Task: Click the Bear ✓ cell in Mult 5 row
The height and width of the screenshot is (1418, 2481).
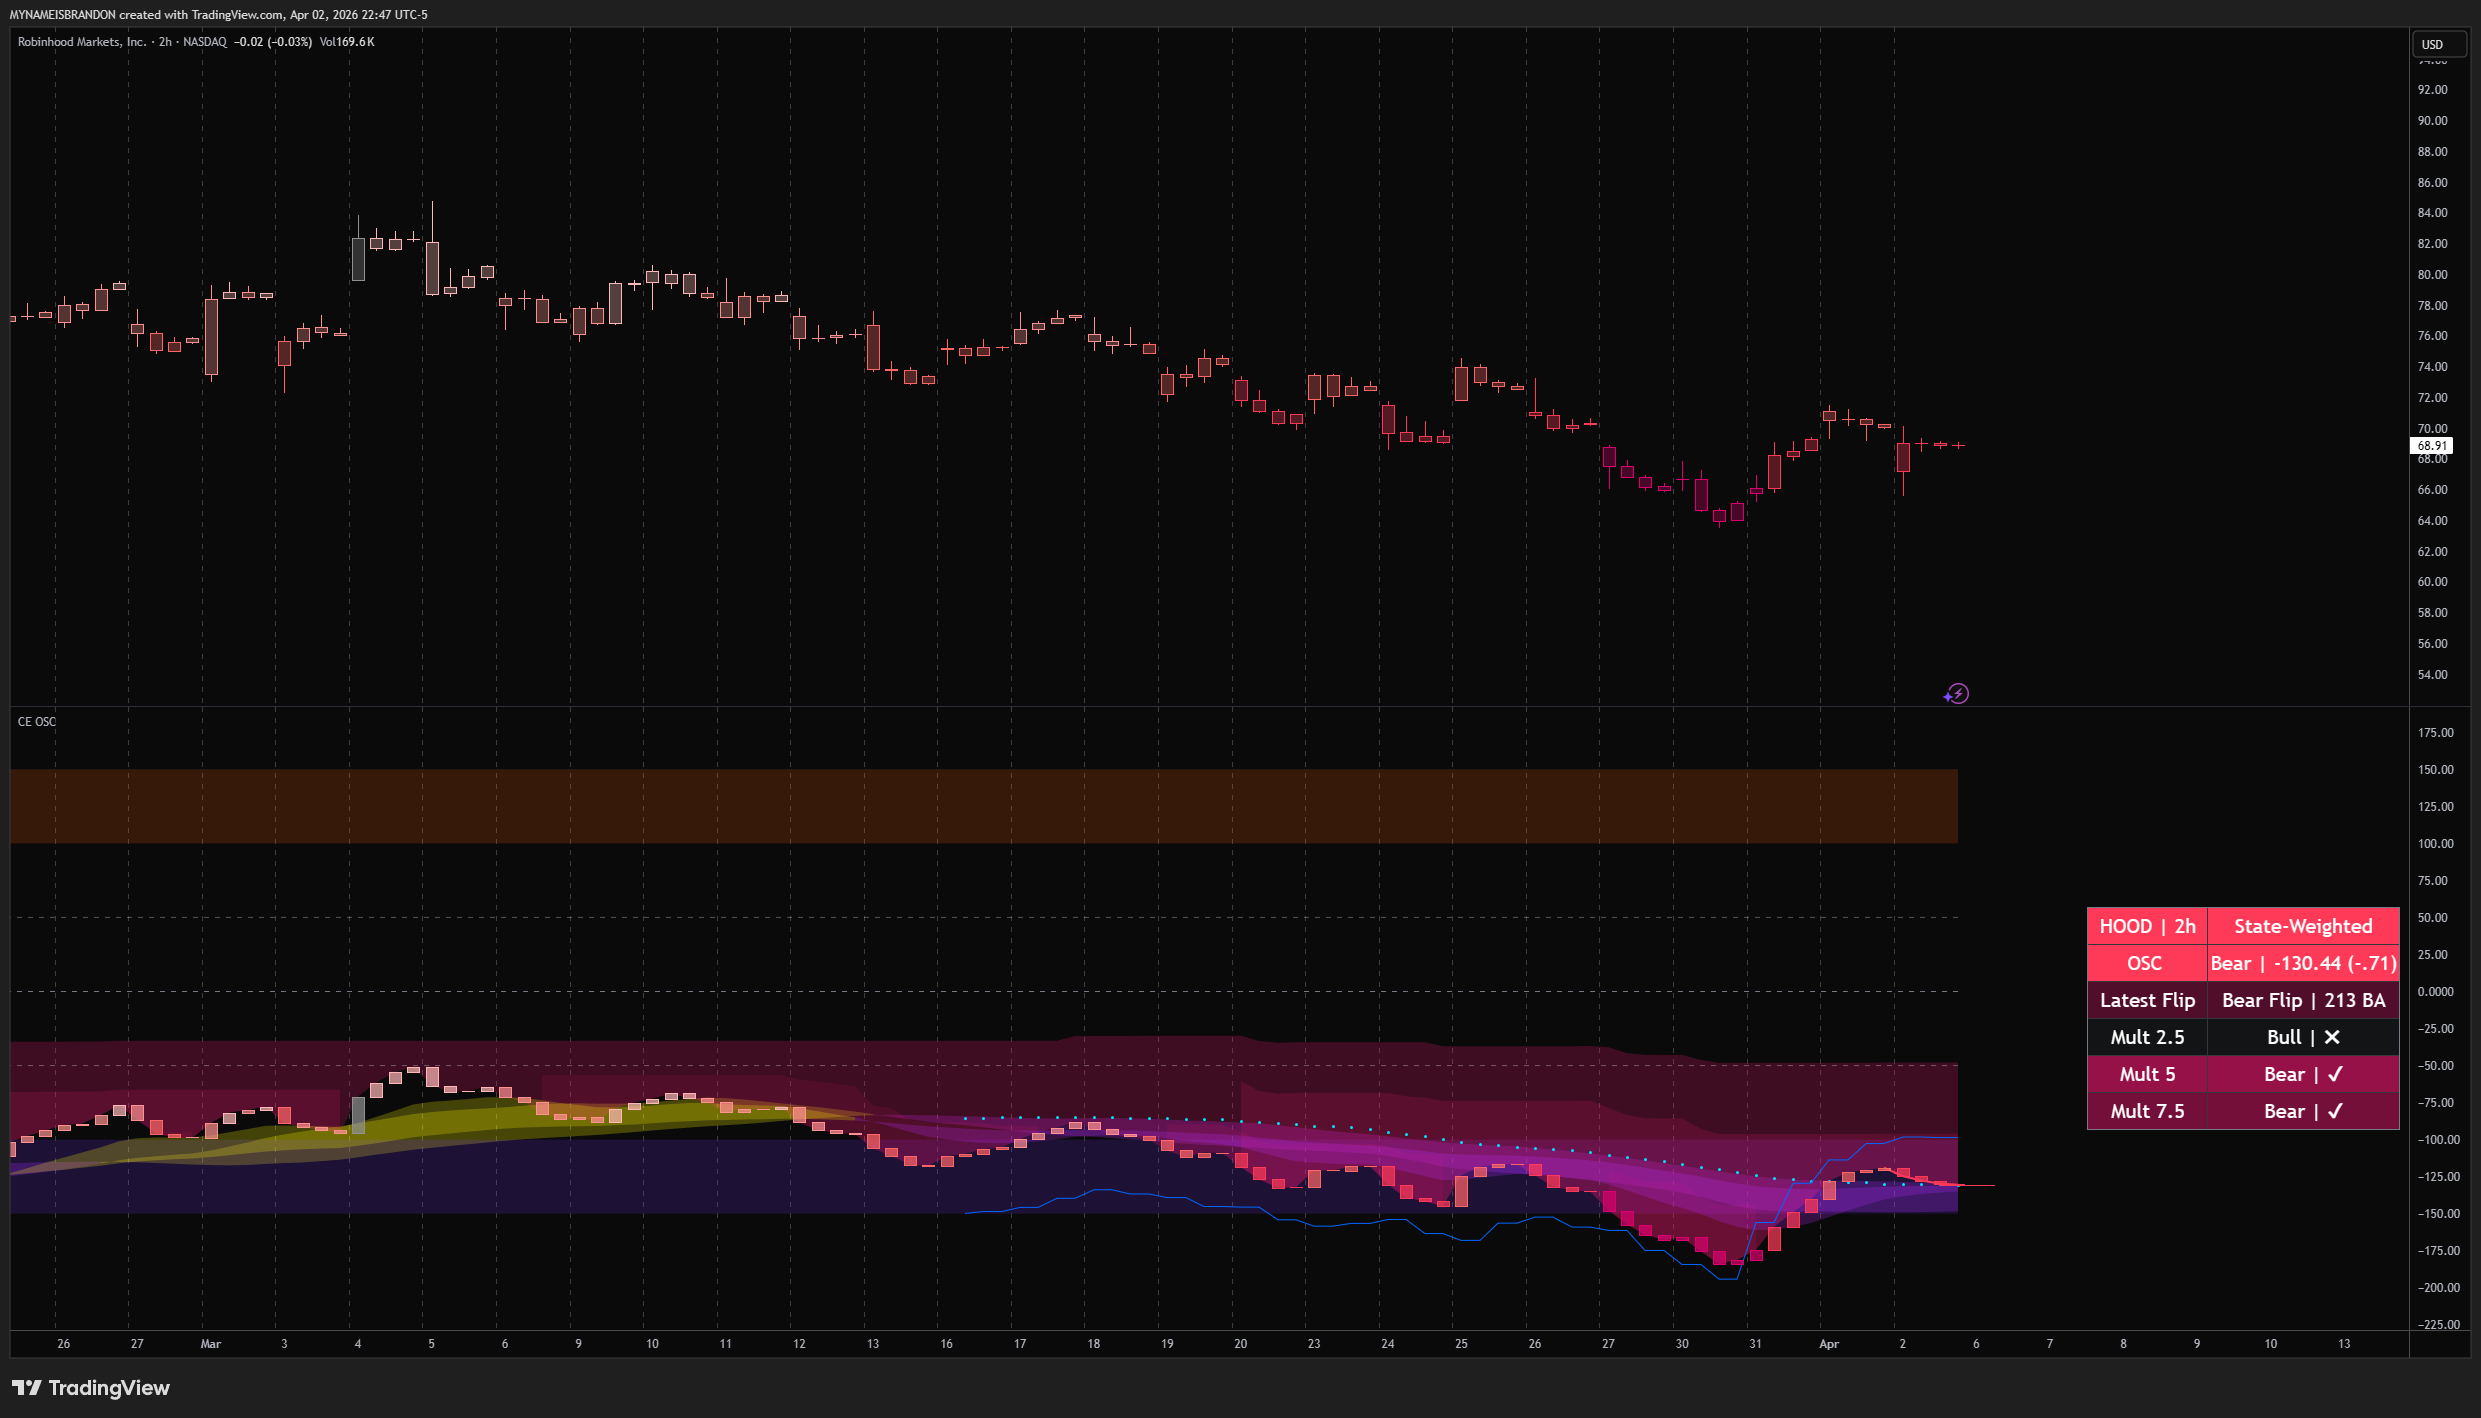Action: point(2303,1074)
